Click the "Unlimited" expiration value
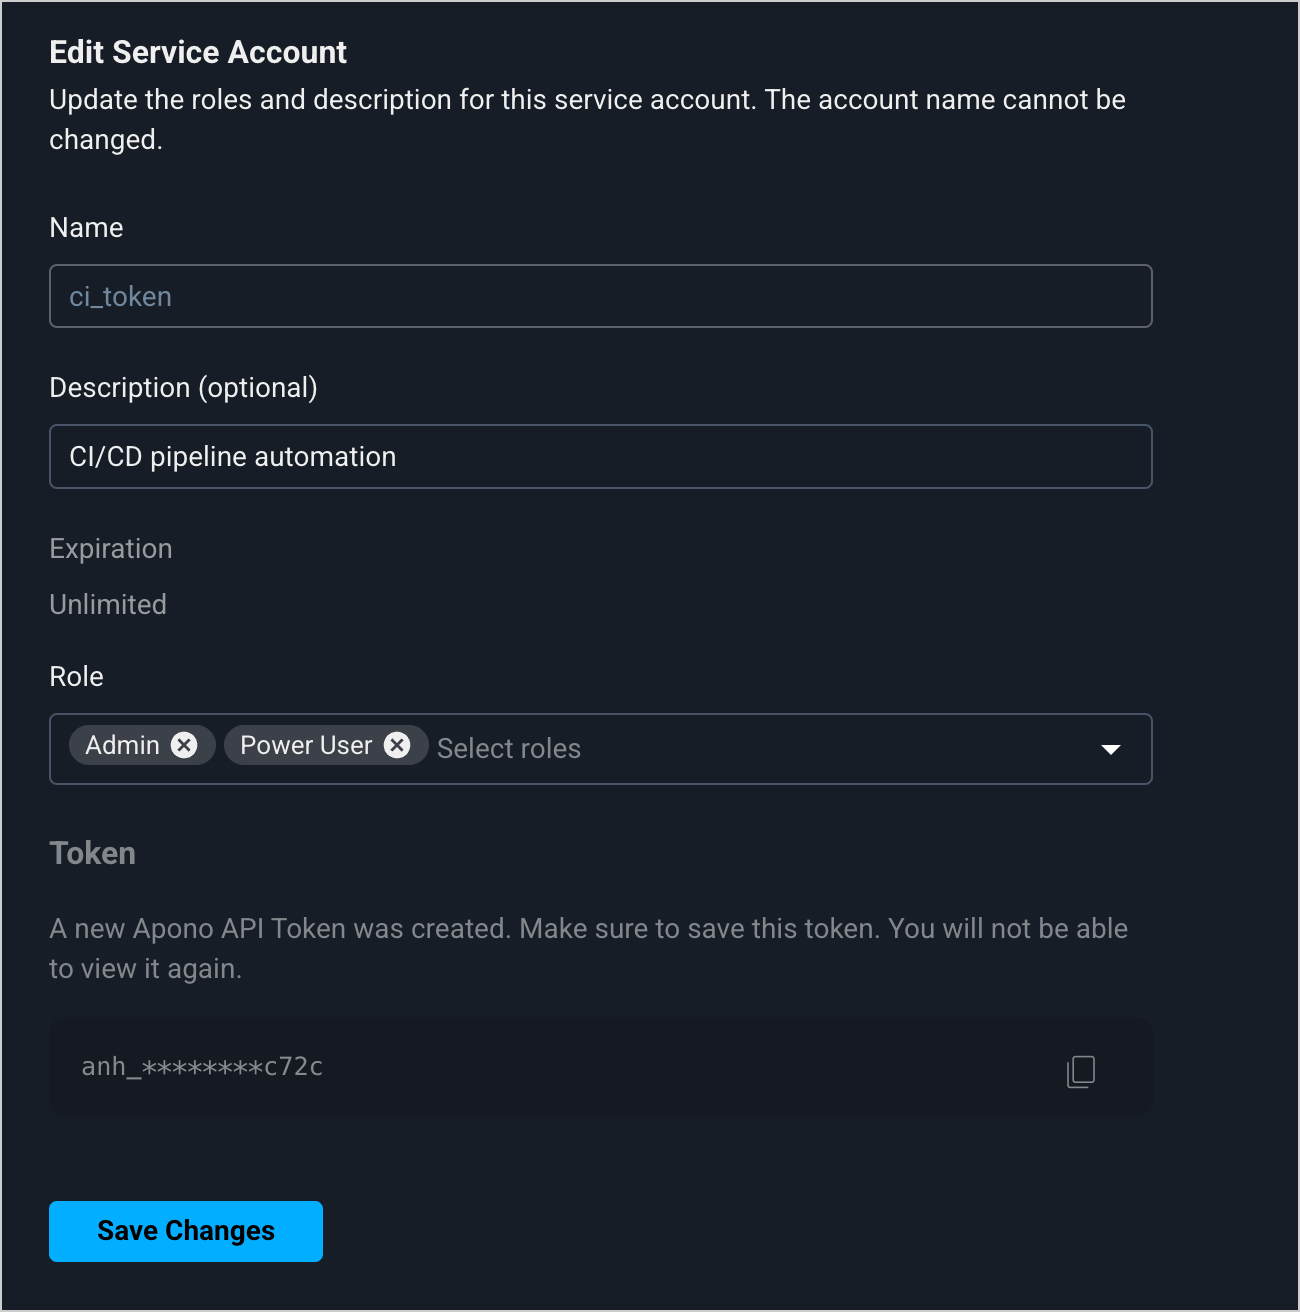The width and height of the screenshot is (1300, 1312). tap(108, 605)
